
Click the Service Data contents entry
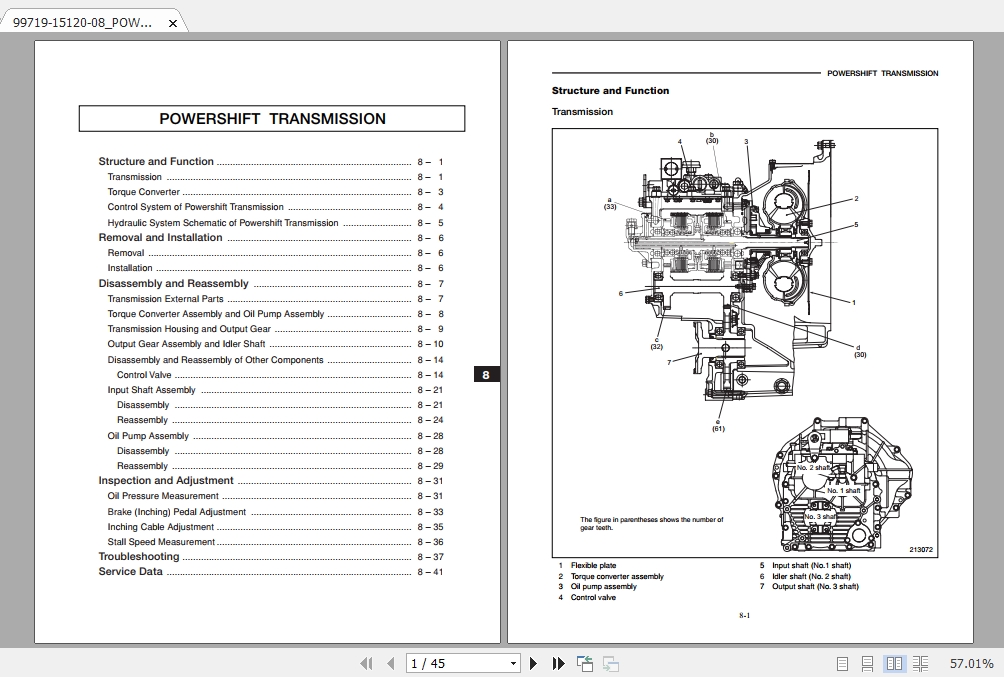[128, 571]
